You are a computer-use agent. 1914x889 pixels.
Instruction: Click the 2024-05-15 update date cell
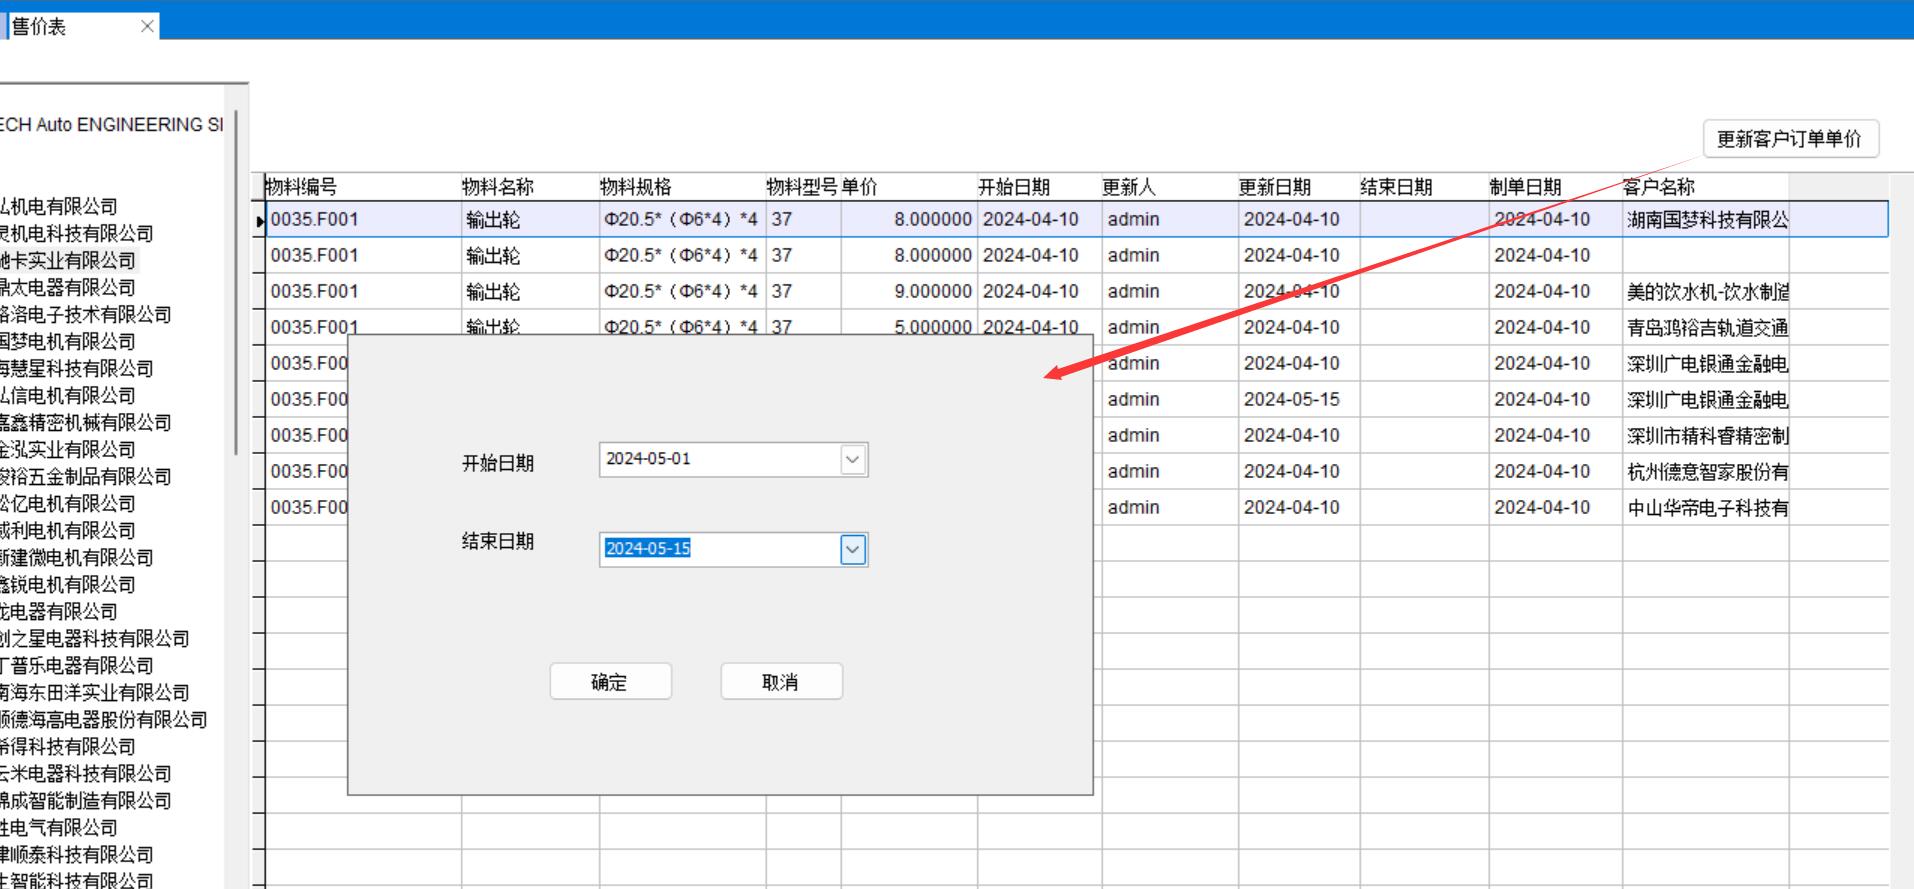coord(1291,399)
